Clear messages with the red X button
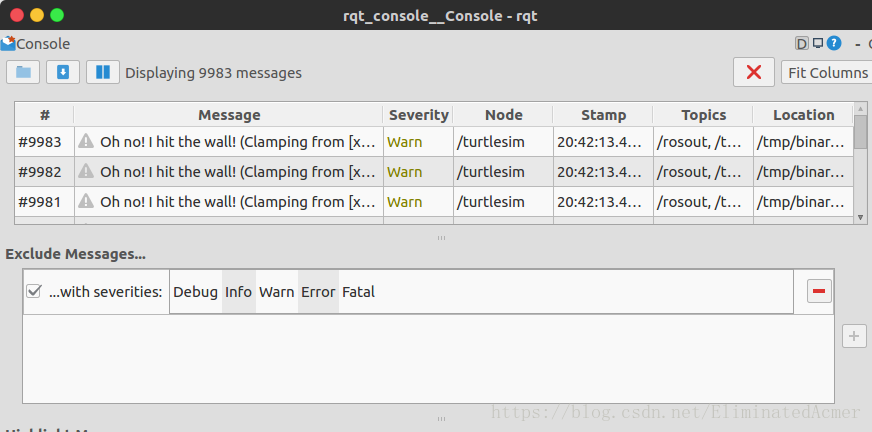 (x=754, y=72)
